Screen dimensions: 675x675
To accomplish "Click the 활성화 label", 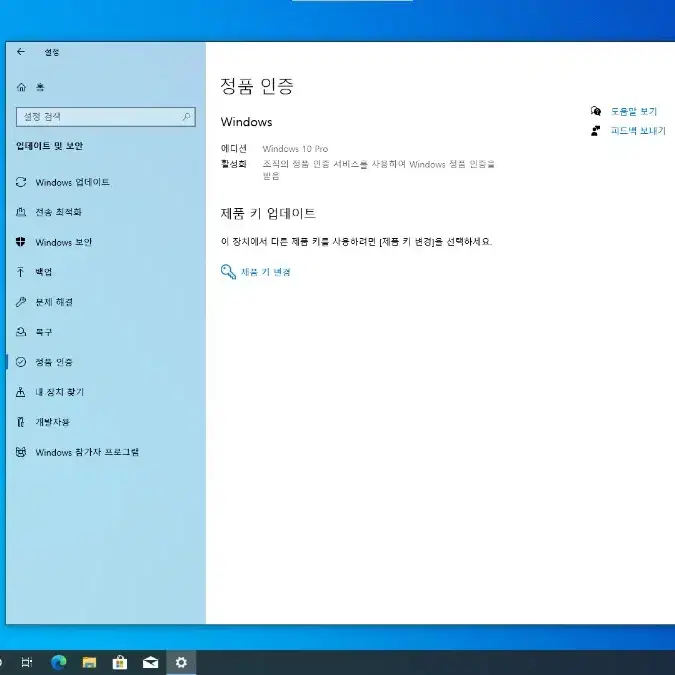I will click(x=234, y=164).
